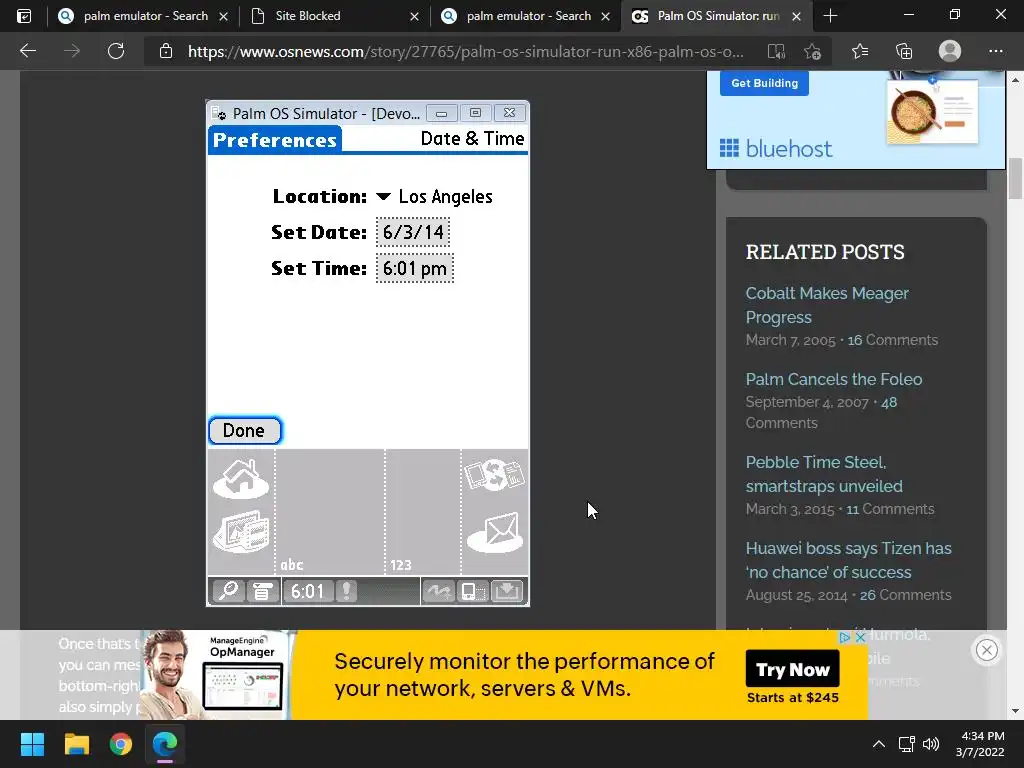Open immersive reader icon in address bar

click(x=776, y=51)
